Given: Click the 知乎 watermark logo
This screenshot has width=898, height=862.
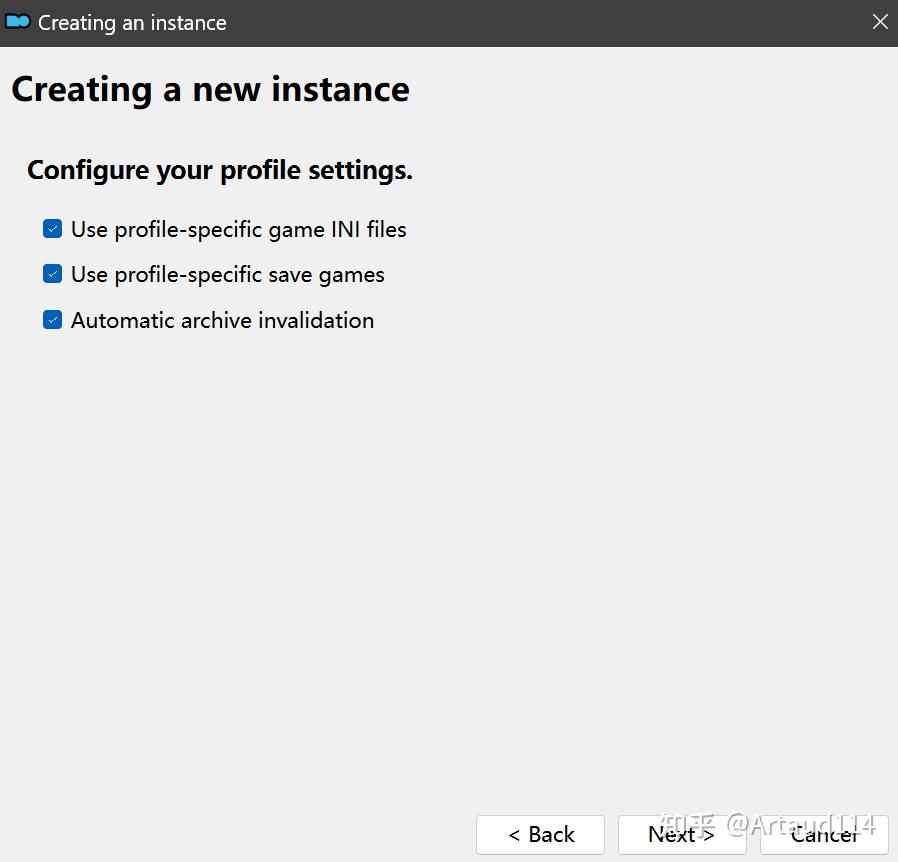Looking at the screenshot, I should (688, 826).
